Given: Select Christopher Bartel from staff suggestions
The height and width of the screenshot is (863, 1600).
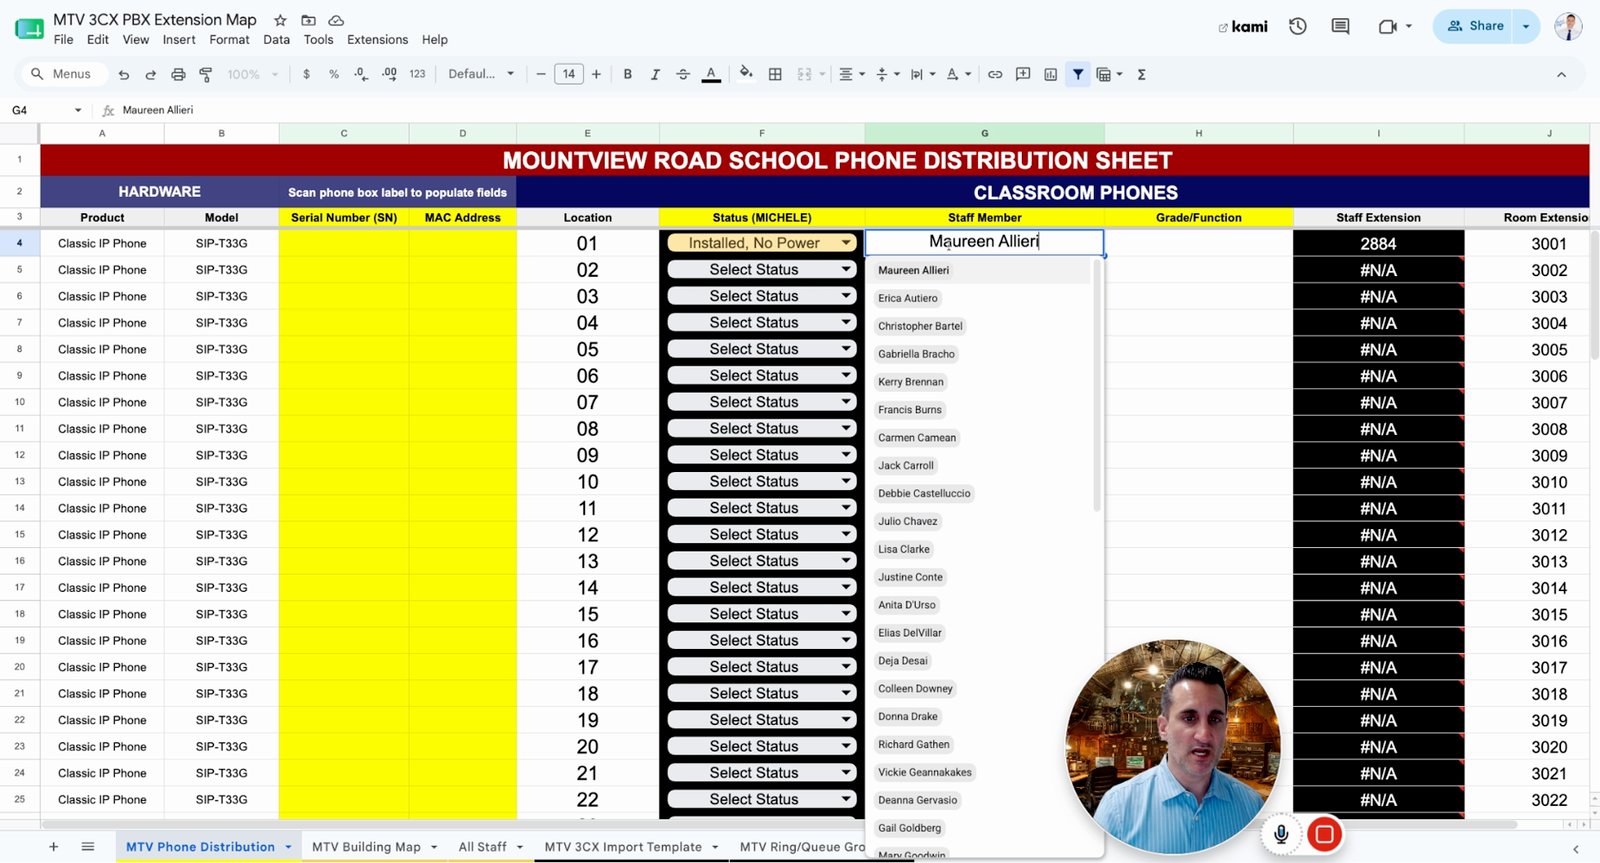Looking at the screenshot, I should [x=920, y=326].
